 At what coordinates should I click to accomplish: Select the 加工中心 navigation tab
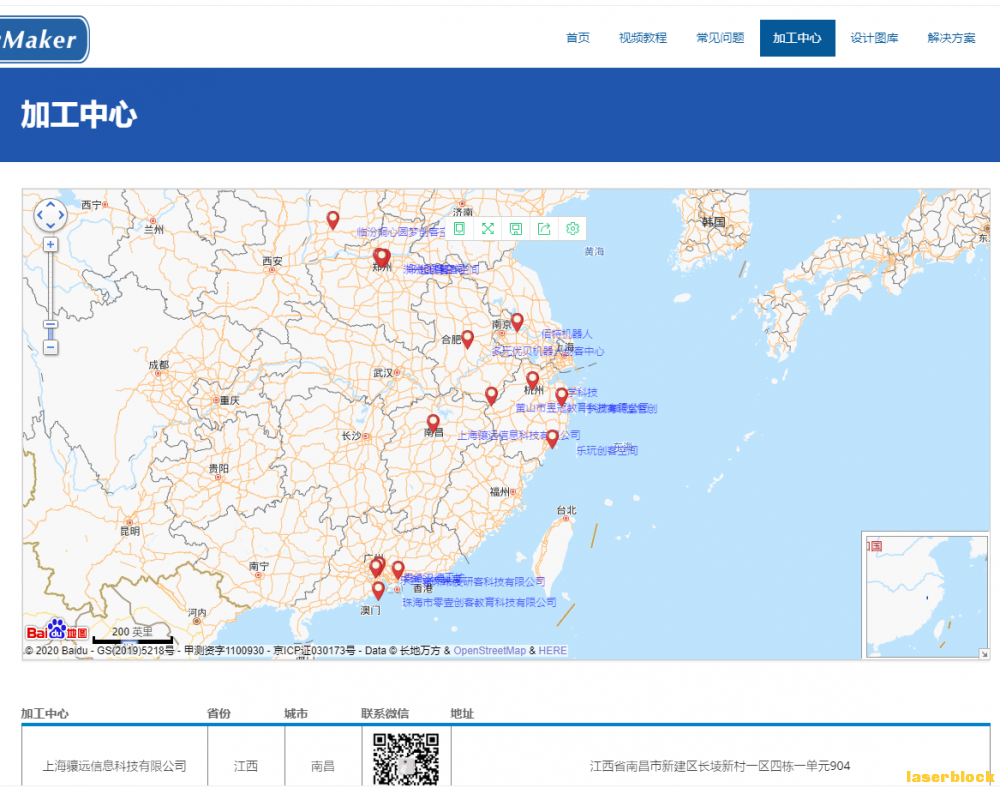pos(797,38)
